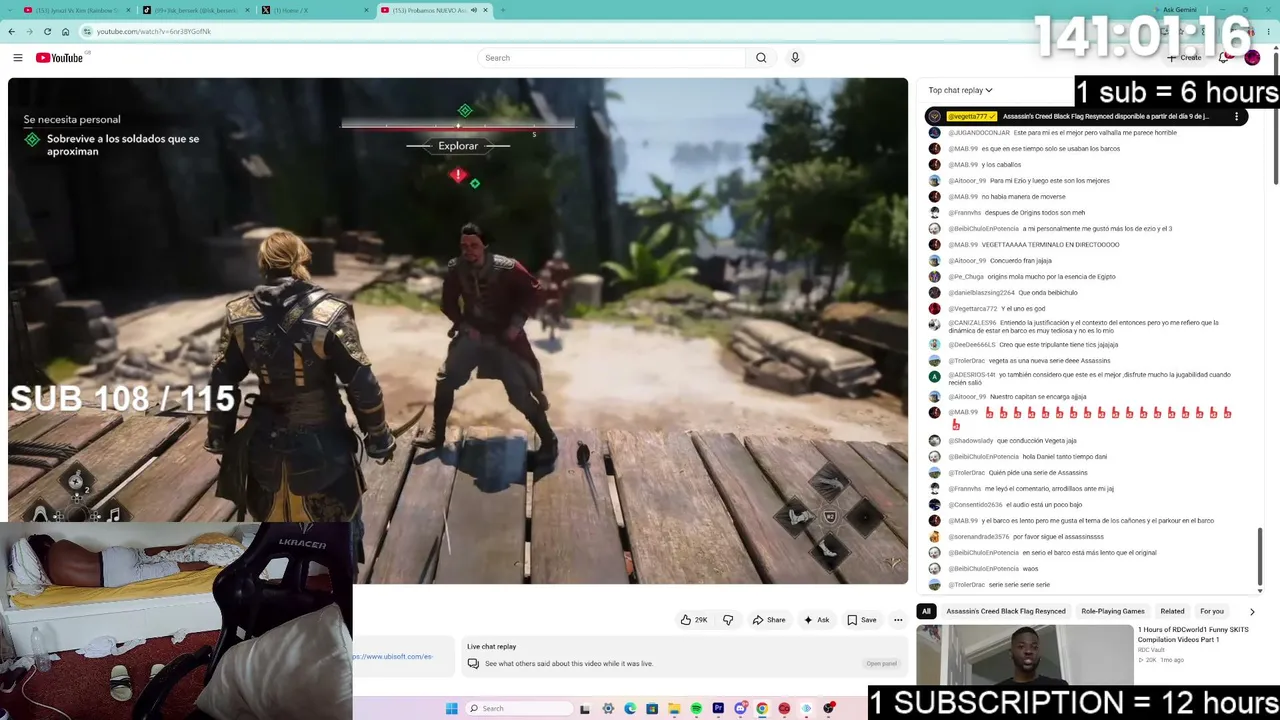The height and width of the screenshot is (720, 1280).
Task: Open Discord from the taskbar
Action: 740,709
